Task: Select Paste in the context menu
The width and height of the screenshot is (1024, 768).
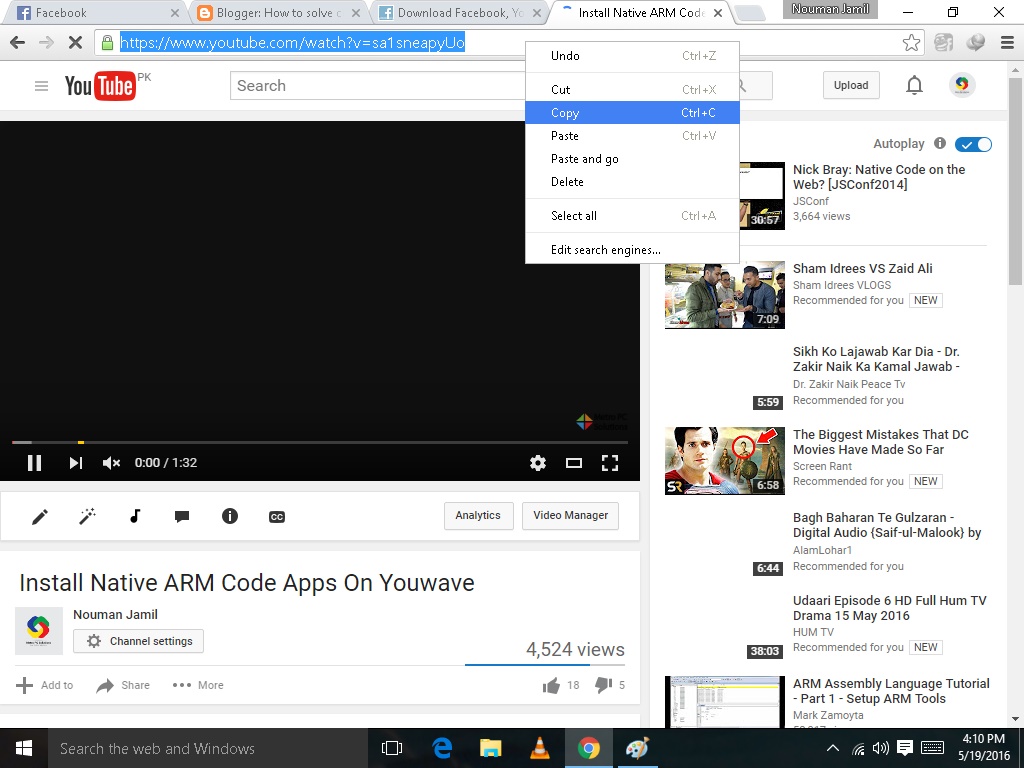Action: click(x=632, y=135)
